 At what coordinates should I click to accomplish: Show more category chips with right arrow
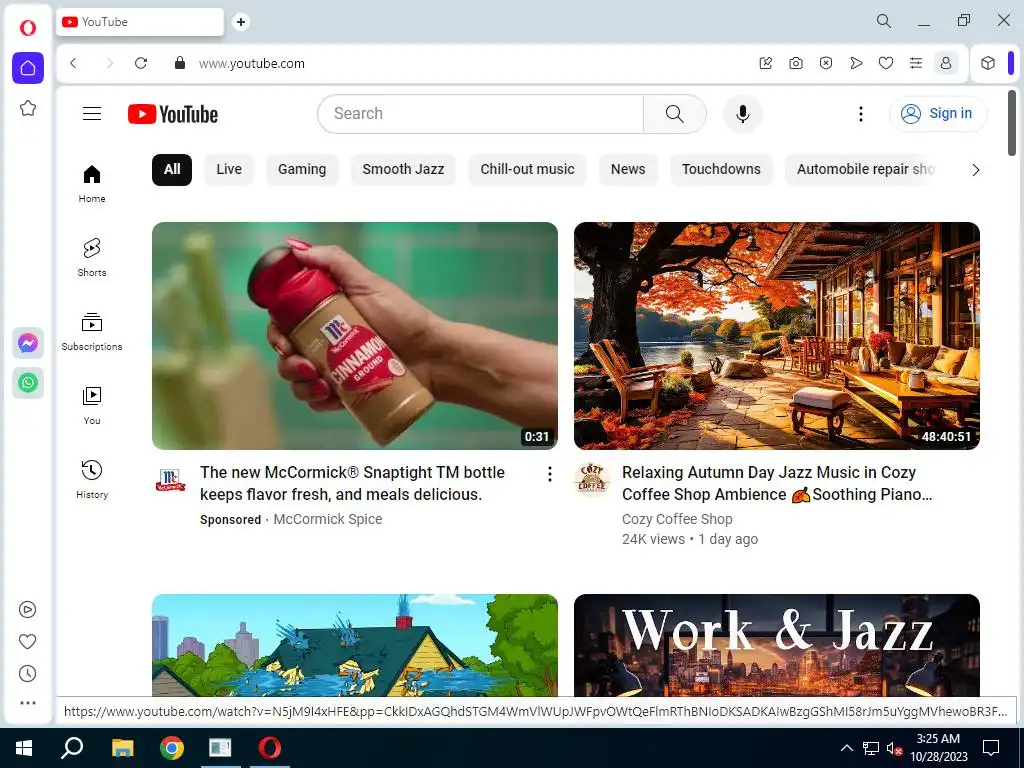976,170
